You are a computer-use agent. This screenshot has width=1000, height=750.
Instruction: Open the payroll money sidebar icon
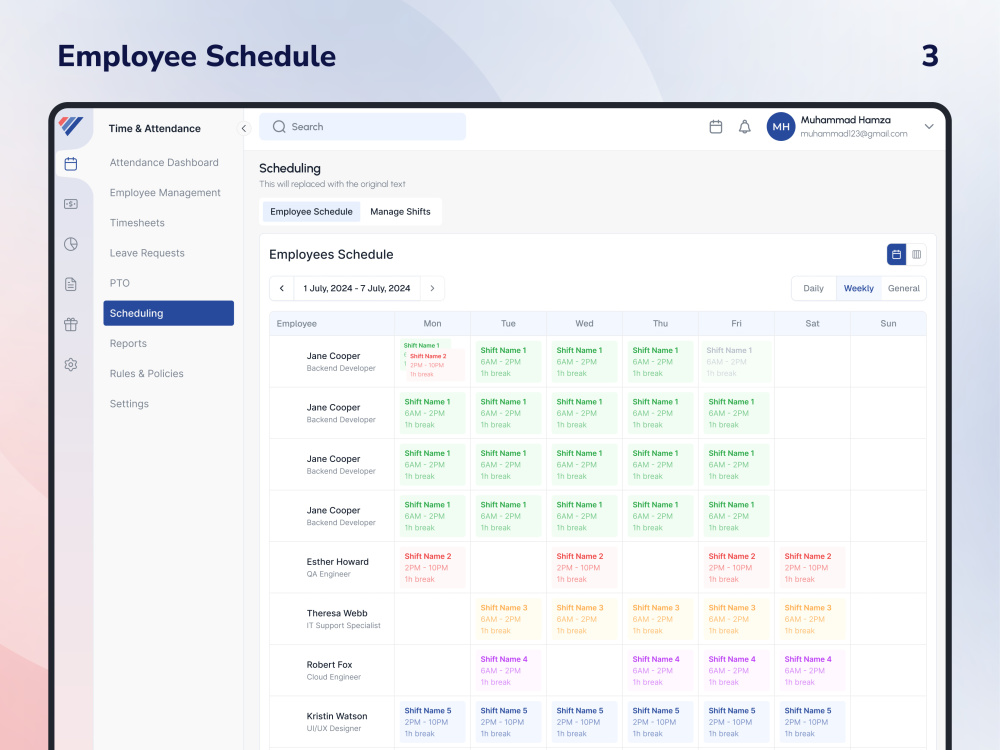point(71,204)
